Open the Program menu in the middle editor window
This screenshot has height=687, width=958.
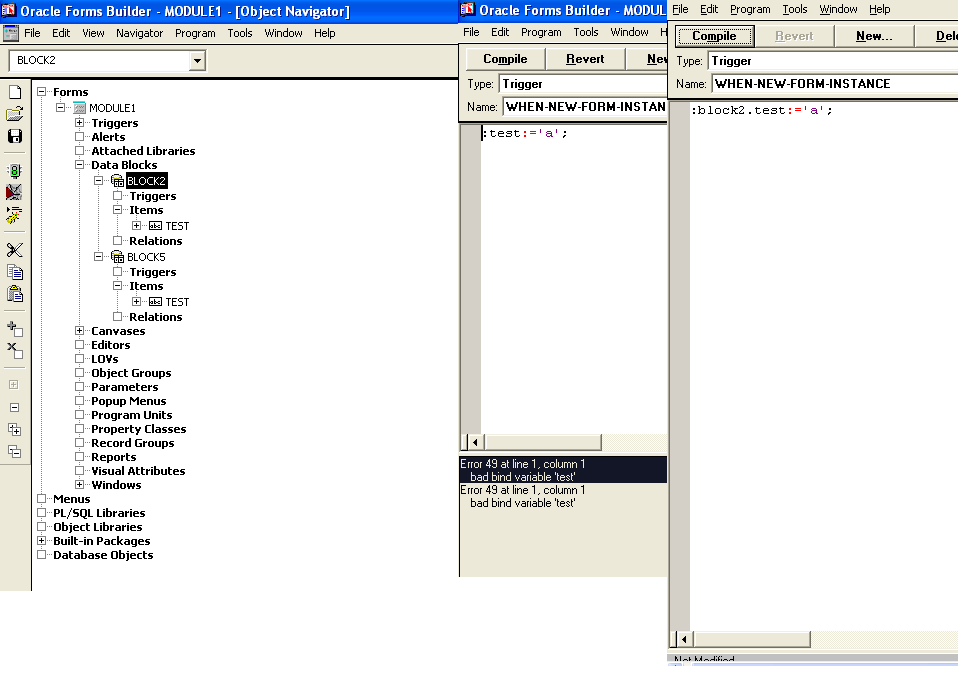[x=541, y=32]
